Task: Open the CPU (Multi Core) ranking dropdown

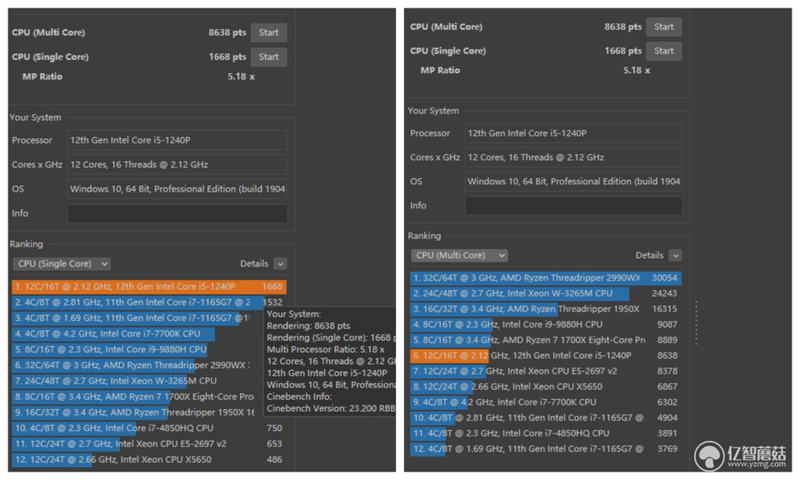Action: pos(459,255)
